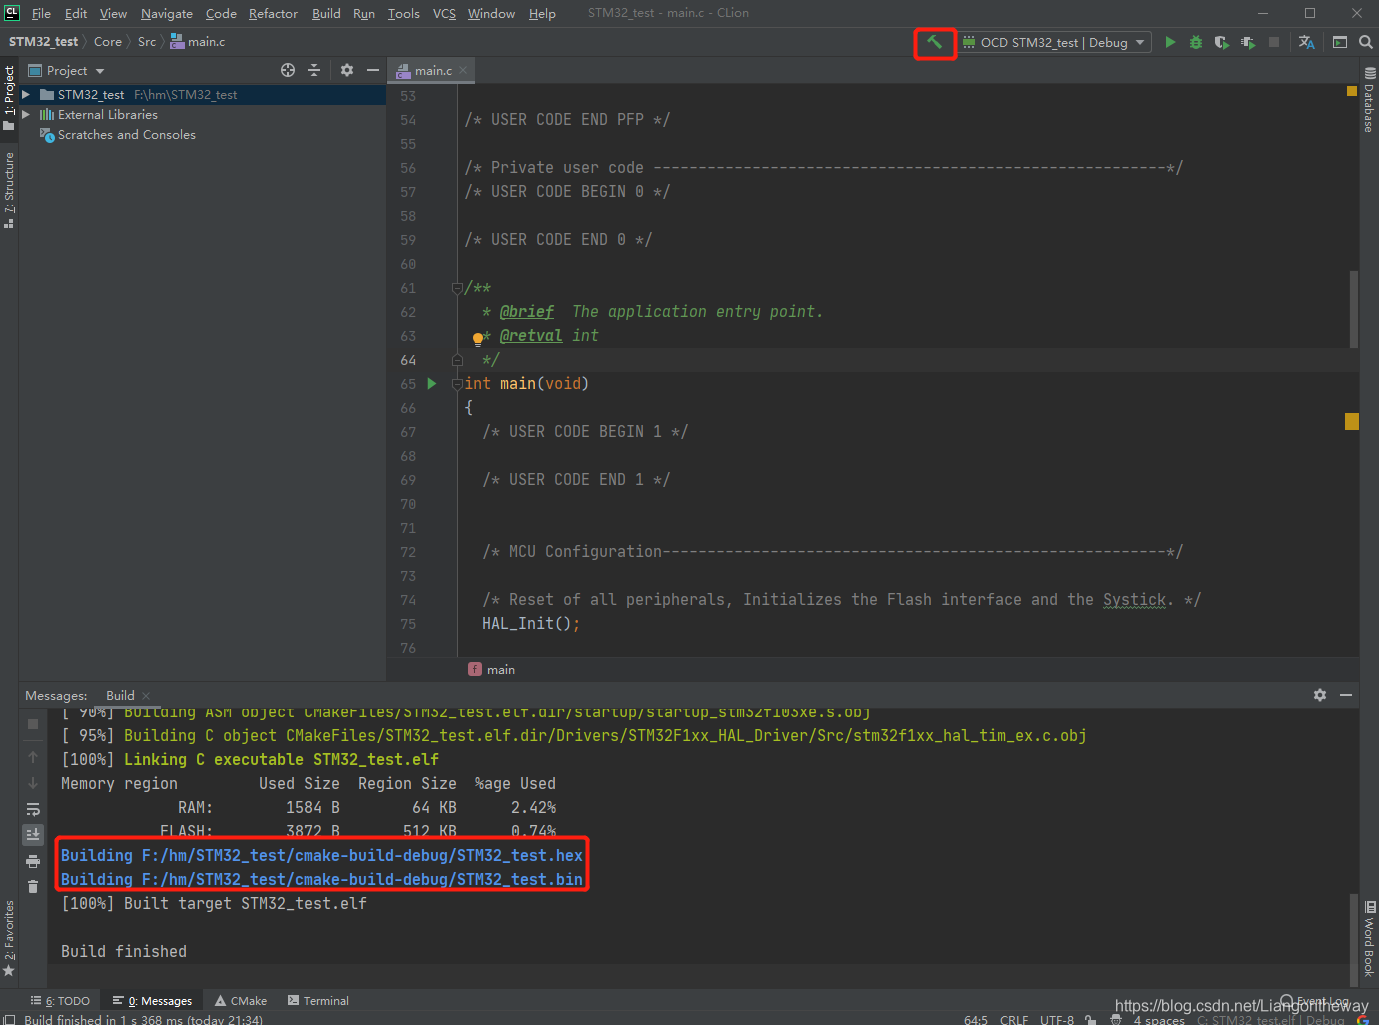The image size is (1379, 1025).
Task: Open the Refactor menu
Action: tap(273, 14)
